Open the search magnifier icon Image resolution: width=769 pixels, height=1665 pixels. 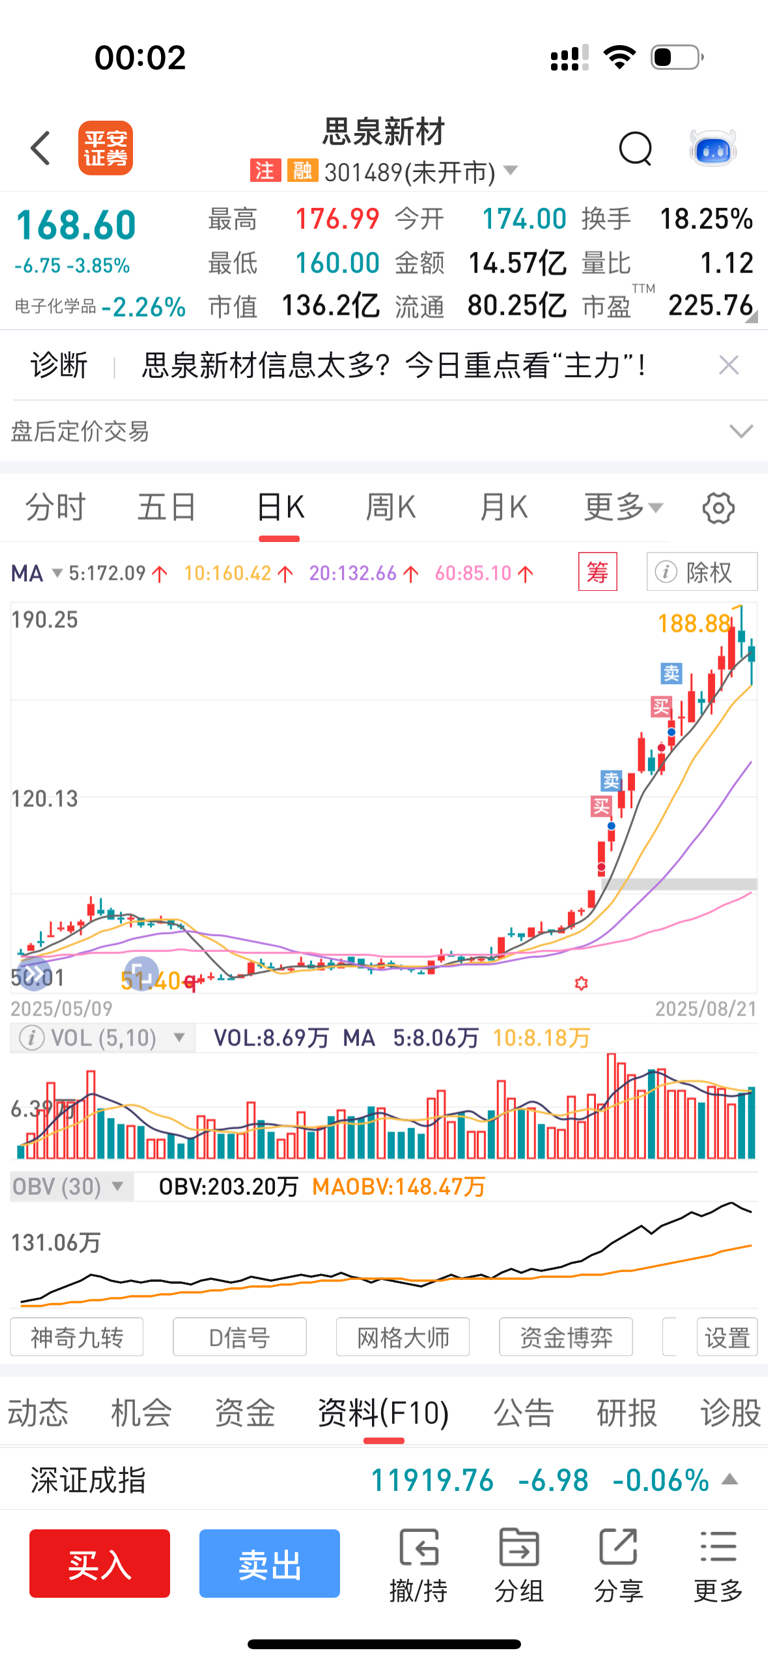tap(635, 149)
